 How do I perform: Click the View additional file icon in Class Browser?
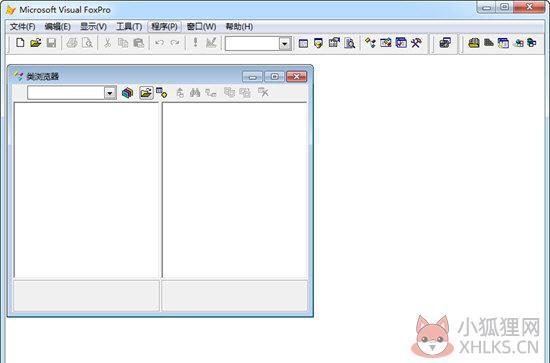(x=161, y=93)
